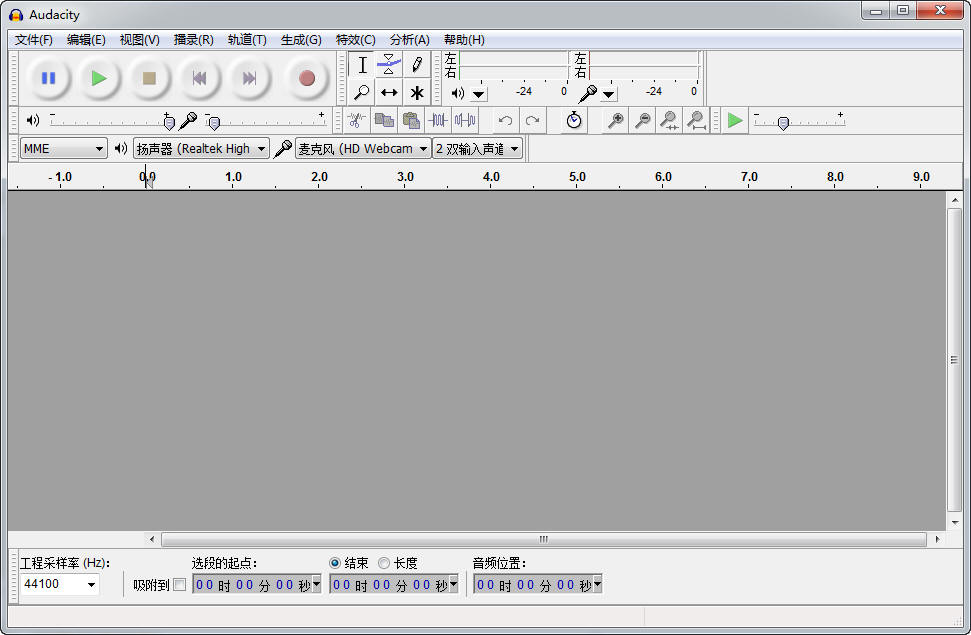Click the Redo arrow icon
Viewport: 971px width, 635px height.
click(533, 120)
